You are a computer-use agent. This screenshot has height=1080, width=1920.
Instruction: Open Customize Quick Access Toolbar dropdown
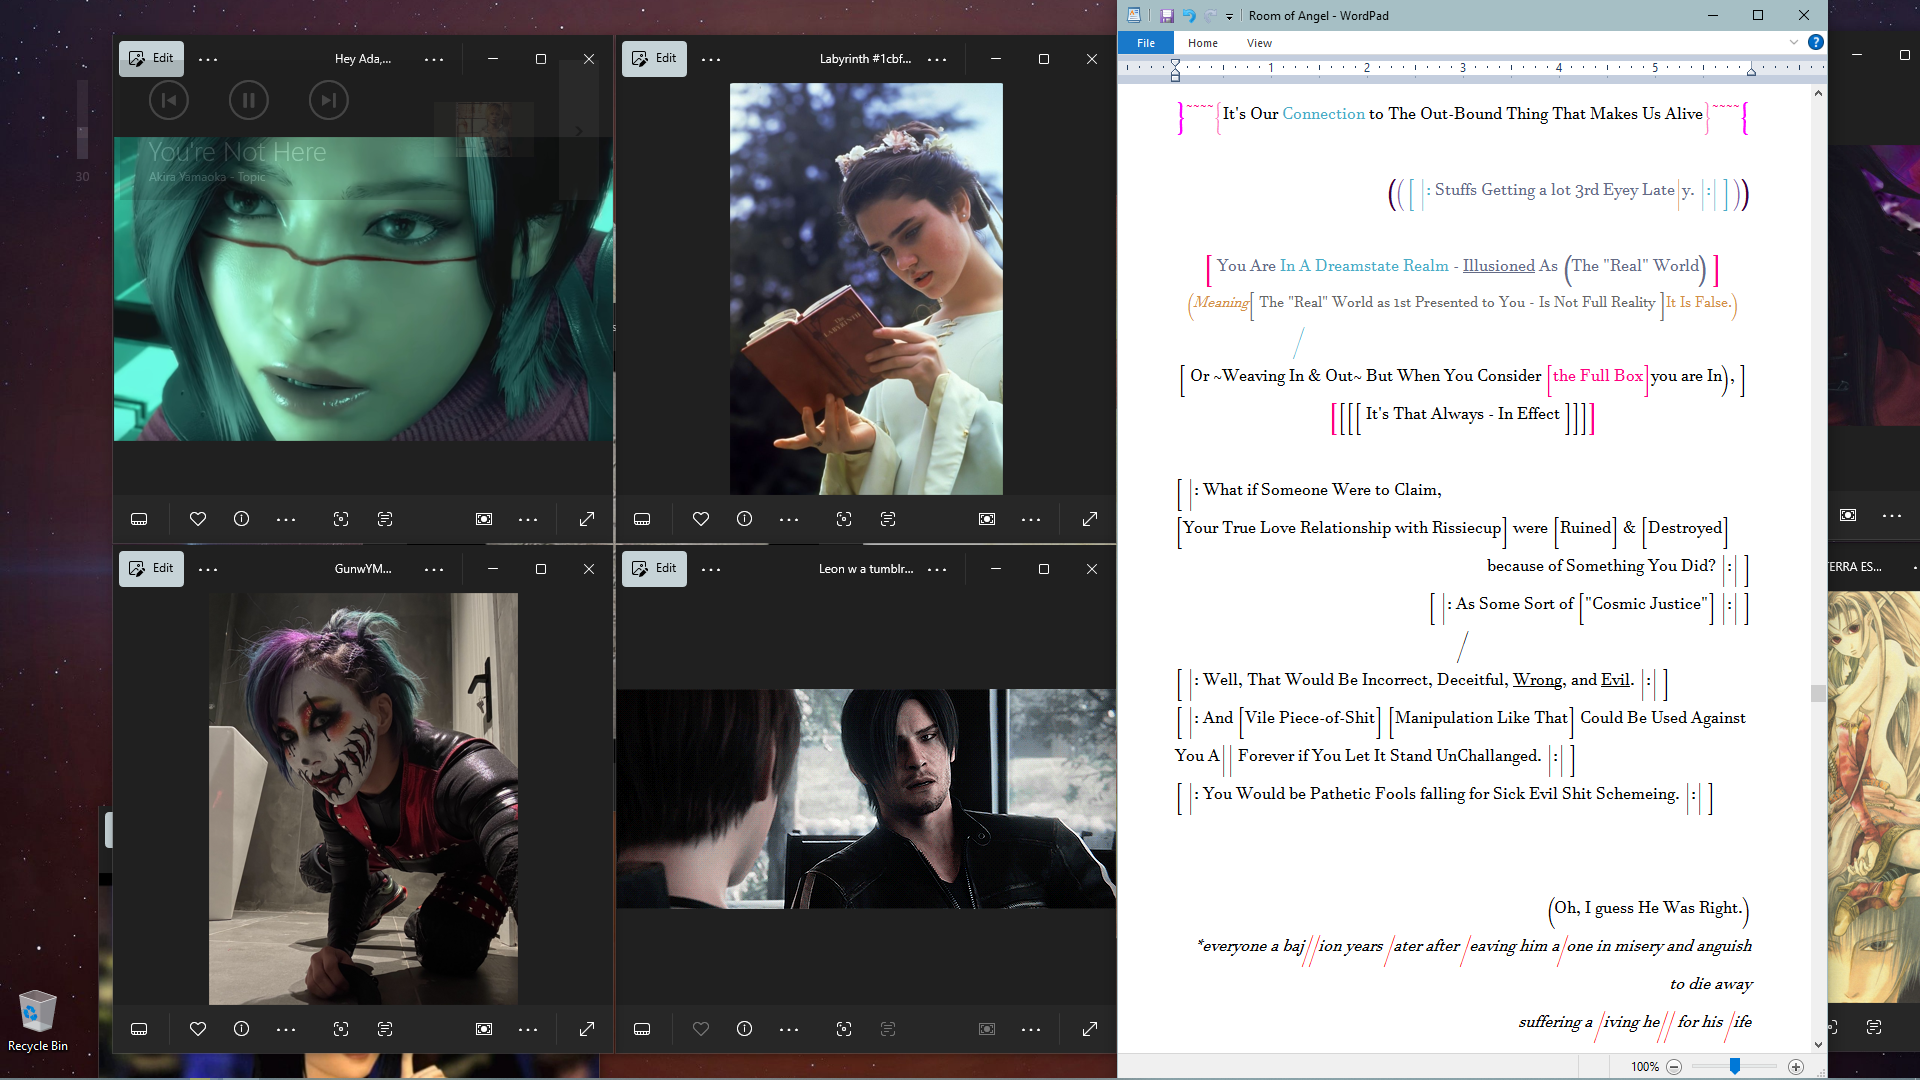pyautogui.click(x=1229, y=16)
